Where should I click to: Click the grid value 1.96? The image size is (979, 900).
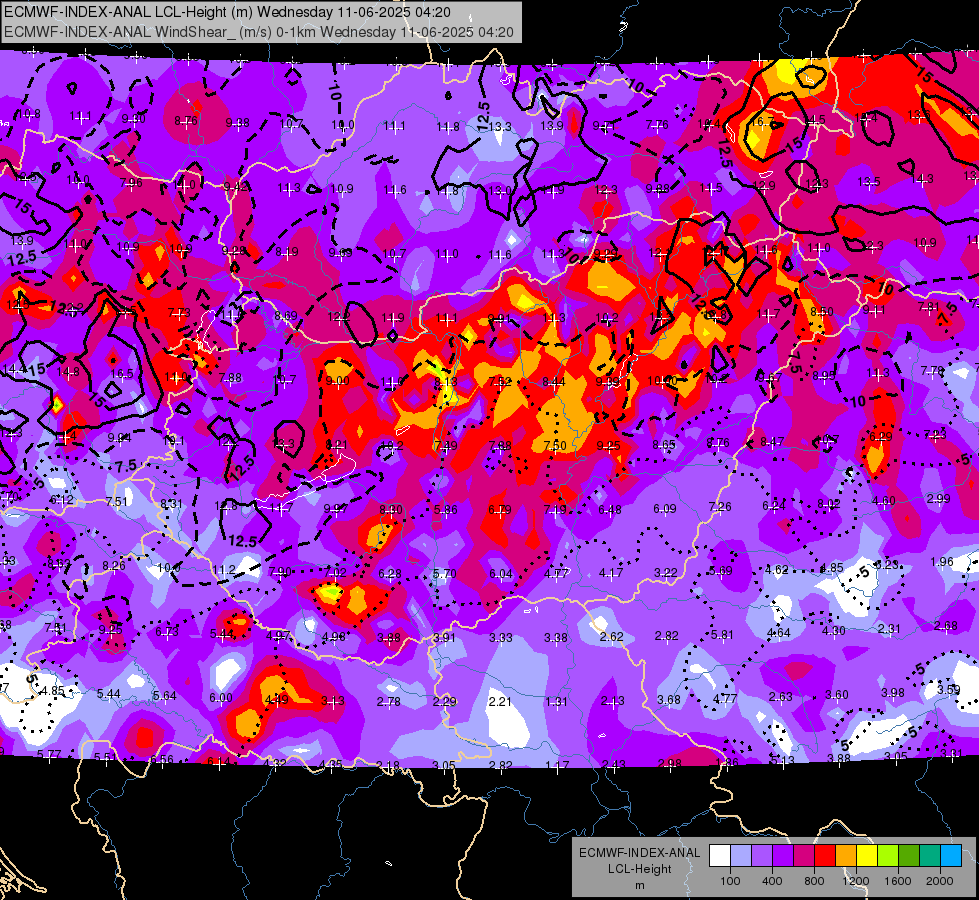coord(942,561)
